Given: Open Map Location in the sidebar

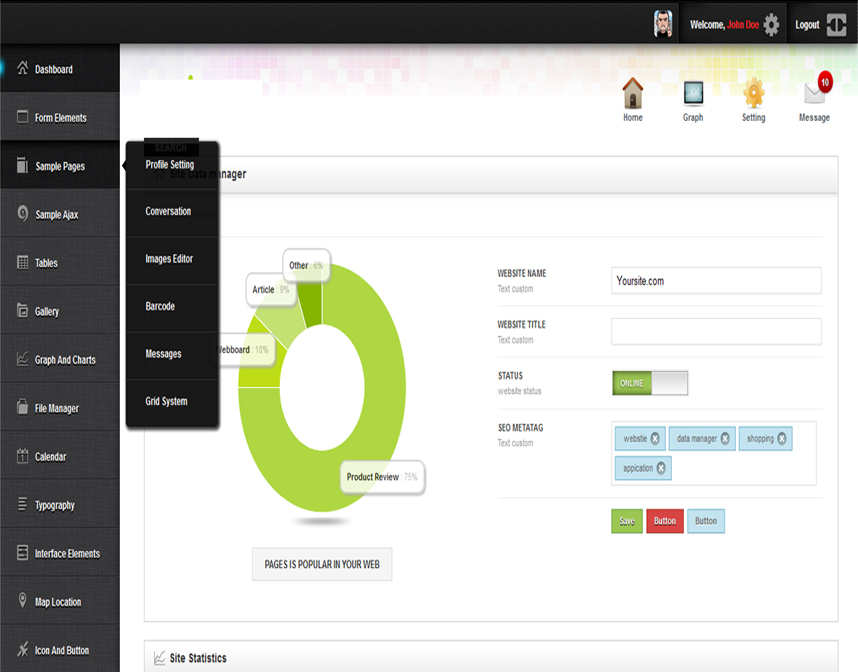Looking at the screenshot, I should click(60, 601).
